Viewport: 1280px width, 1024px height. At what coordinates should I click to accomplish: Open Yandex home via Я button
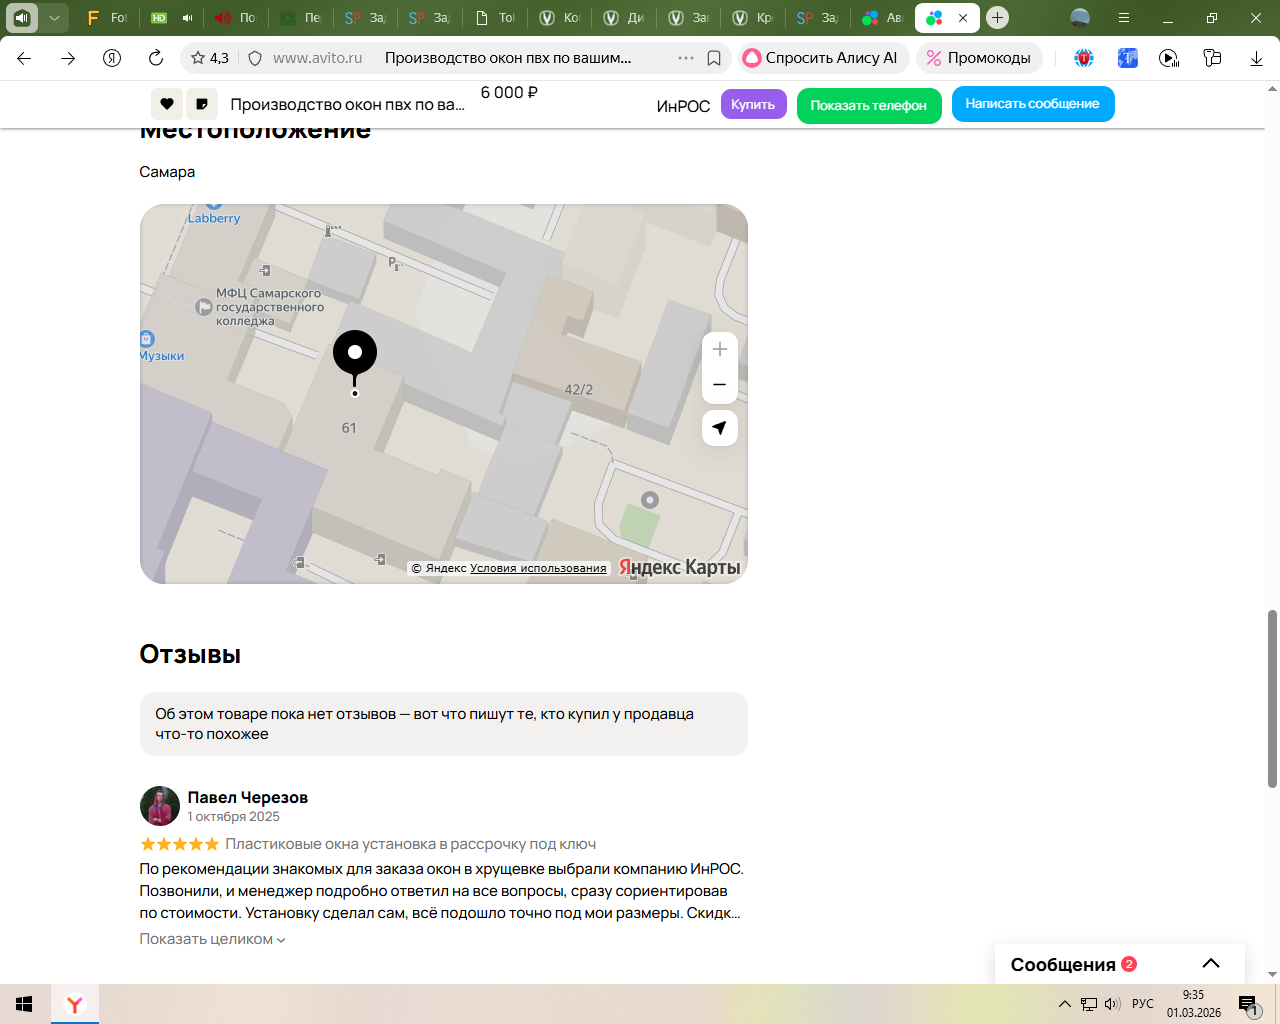[112, 58]
